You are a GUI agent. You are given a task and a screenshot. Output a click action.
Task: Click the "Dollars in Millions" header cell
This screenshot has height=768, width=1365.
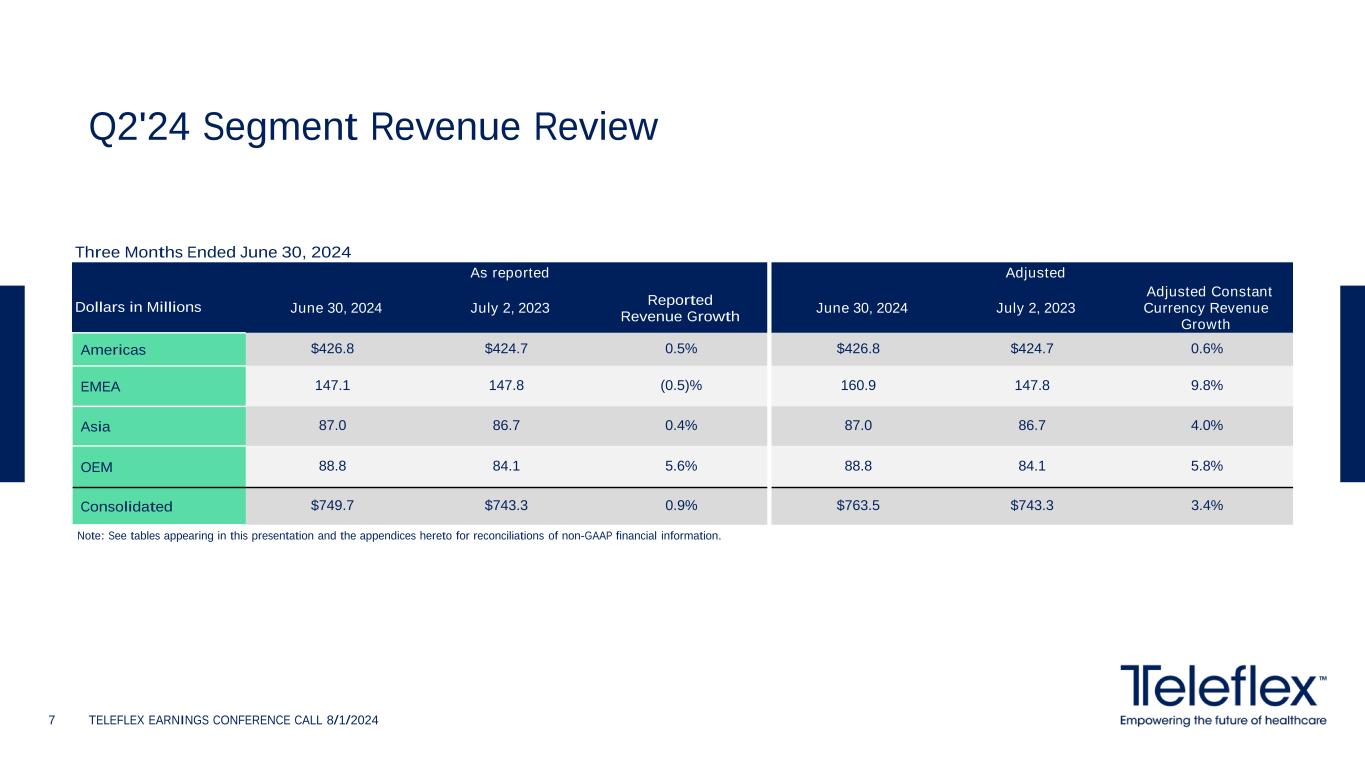[139, 307]
